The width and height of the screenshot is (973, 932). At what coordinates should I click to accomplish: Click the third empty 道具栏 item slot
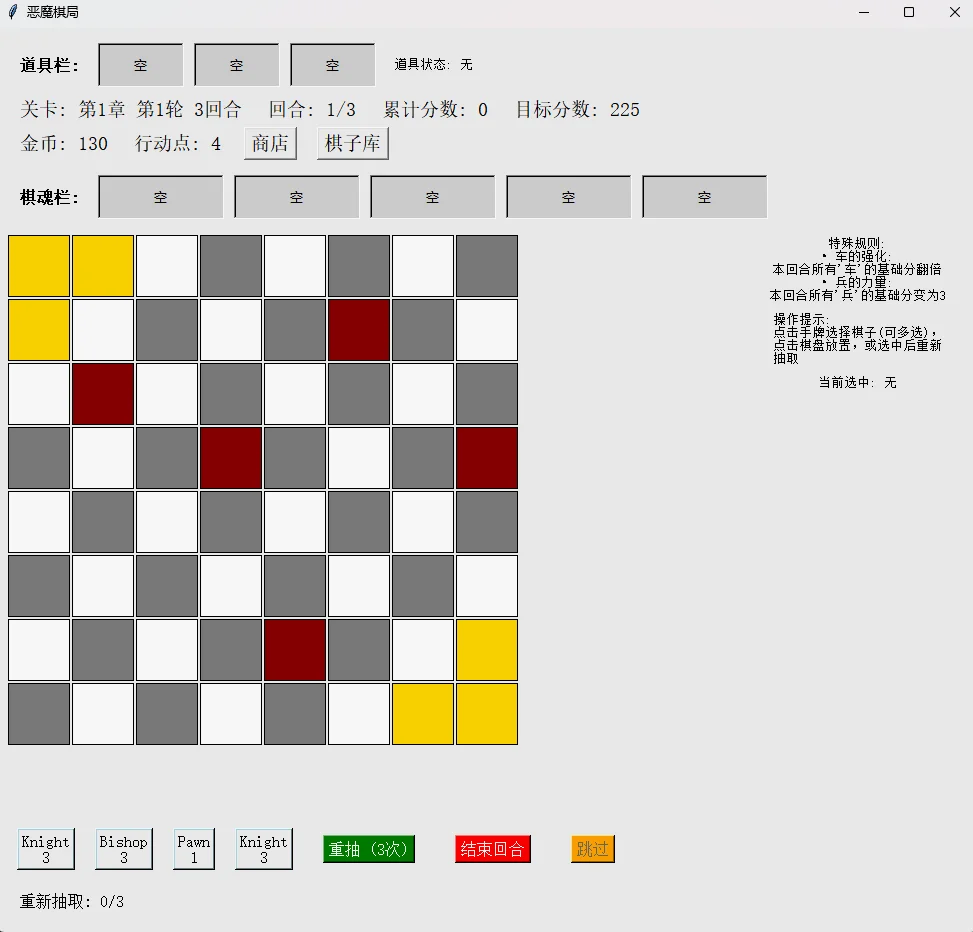332,65
